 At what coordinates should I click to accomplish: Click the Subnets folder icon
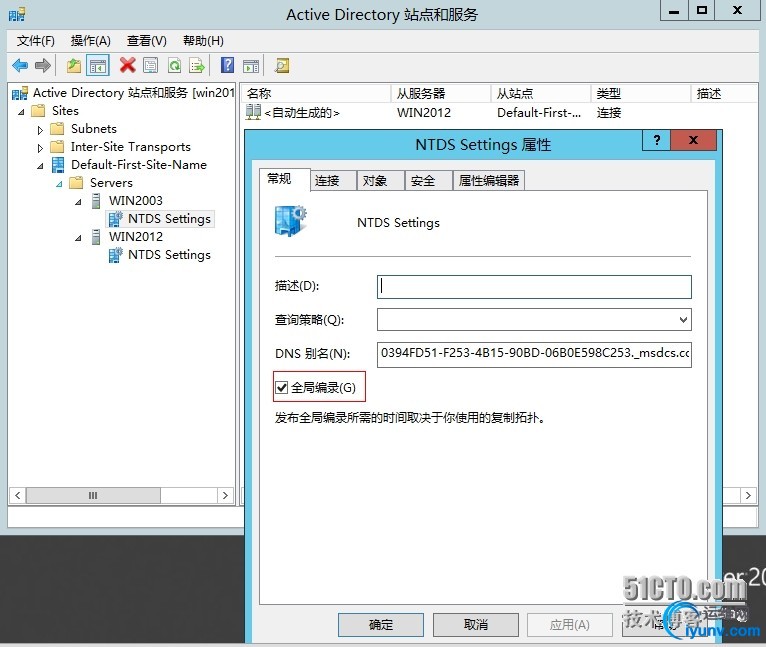(57, 129)
